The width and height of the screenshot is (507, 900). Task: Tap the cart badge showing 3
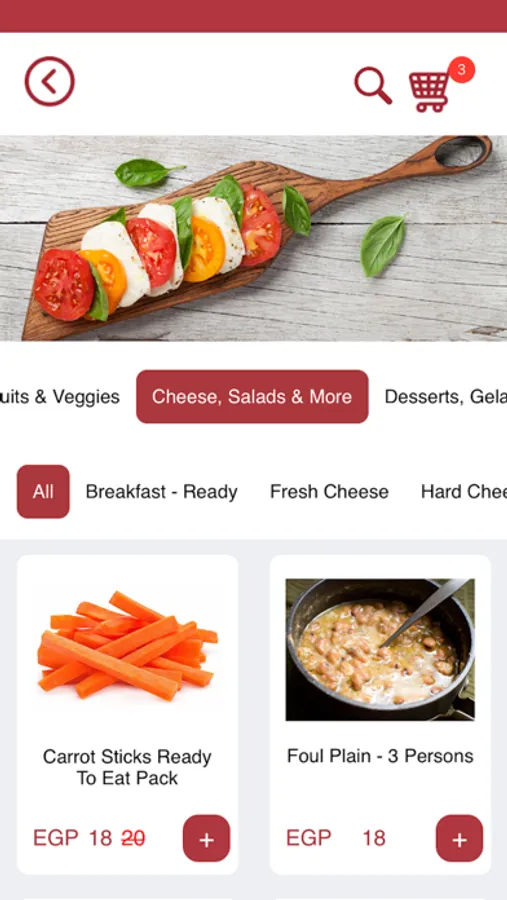point(462,70)
